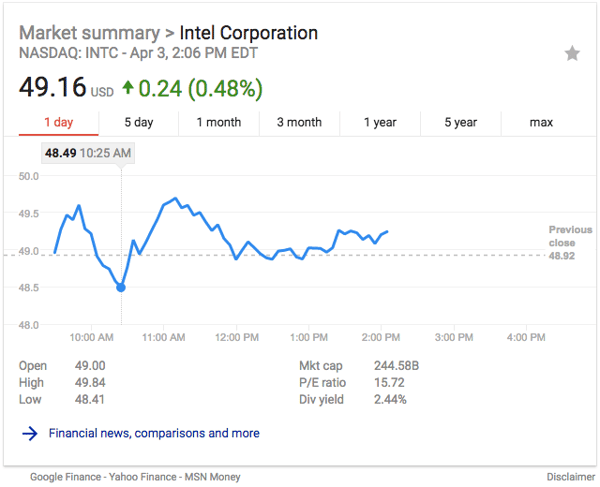The width and height of the screenshot is (600, 487).
Task: Switch to the 5 year tab
Action: (x=461, y=123)
